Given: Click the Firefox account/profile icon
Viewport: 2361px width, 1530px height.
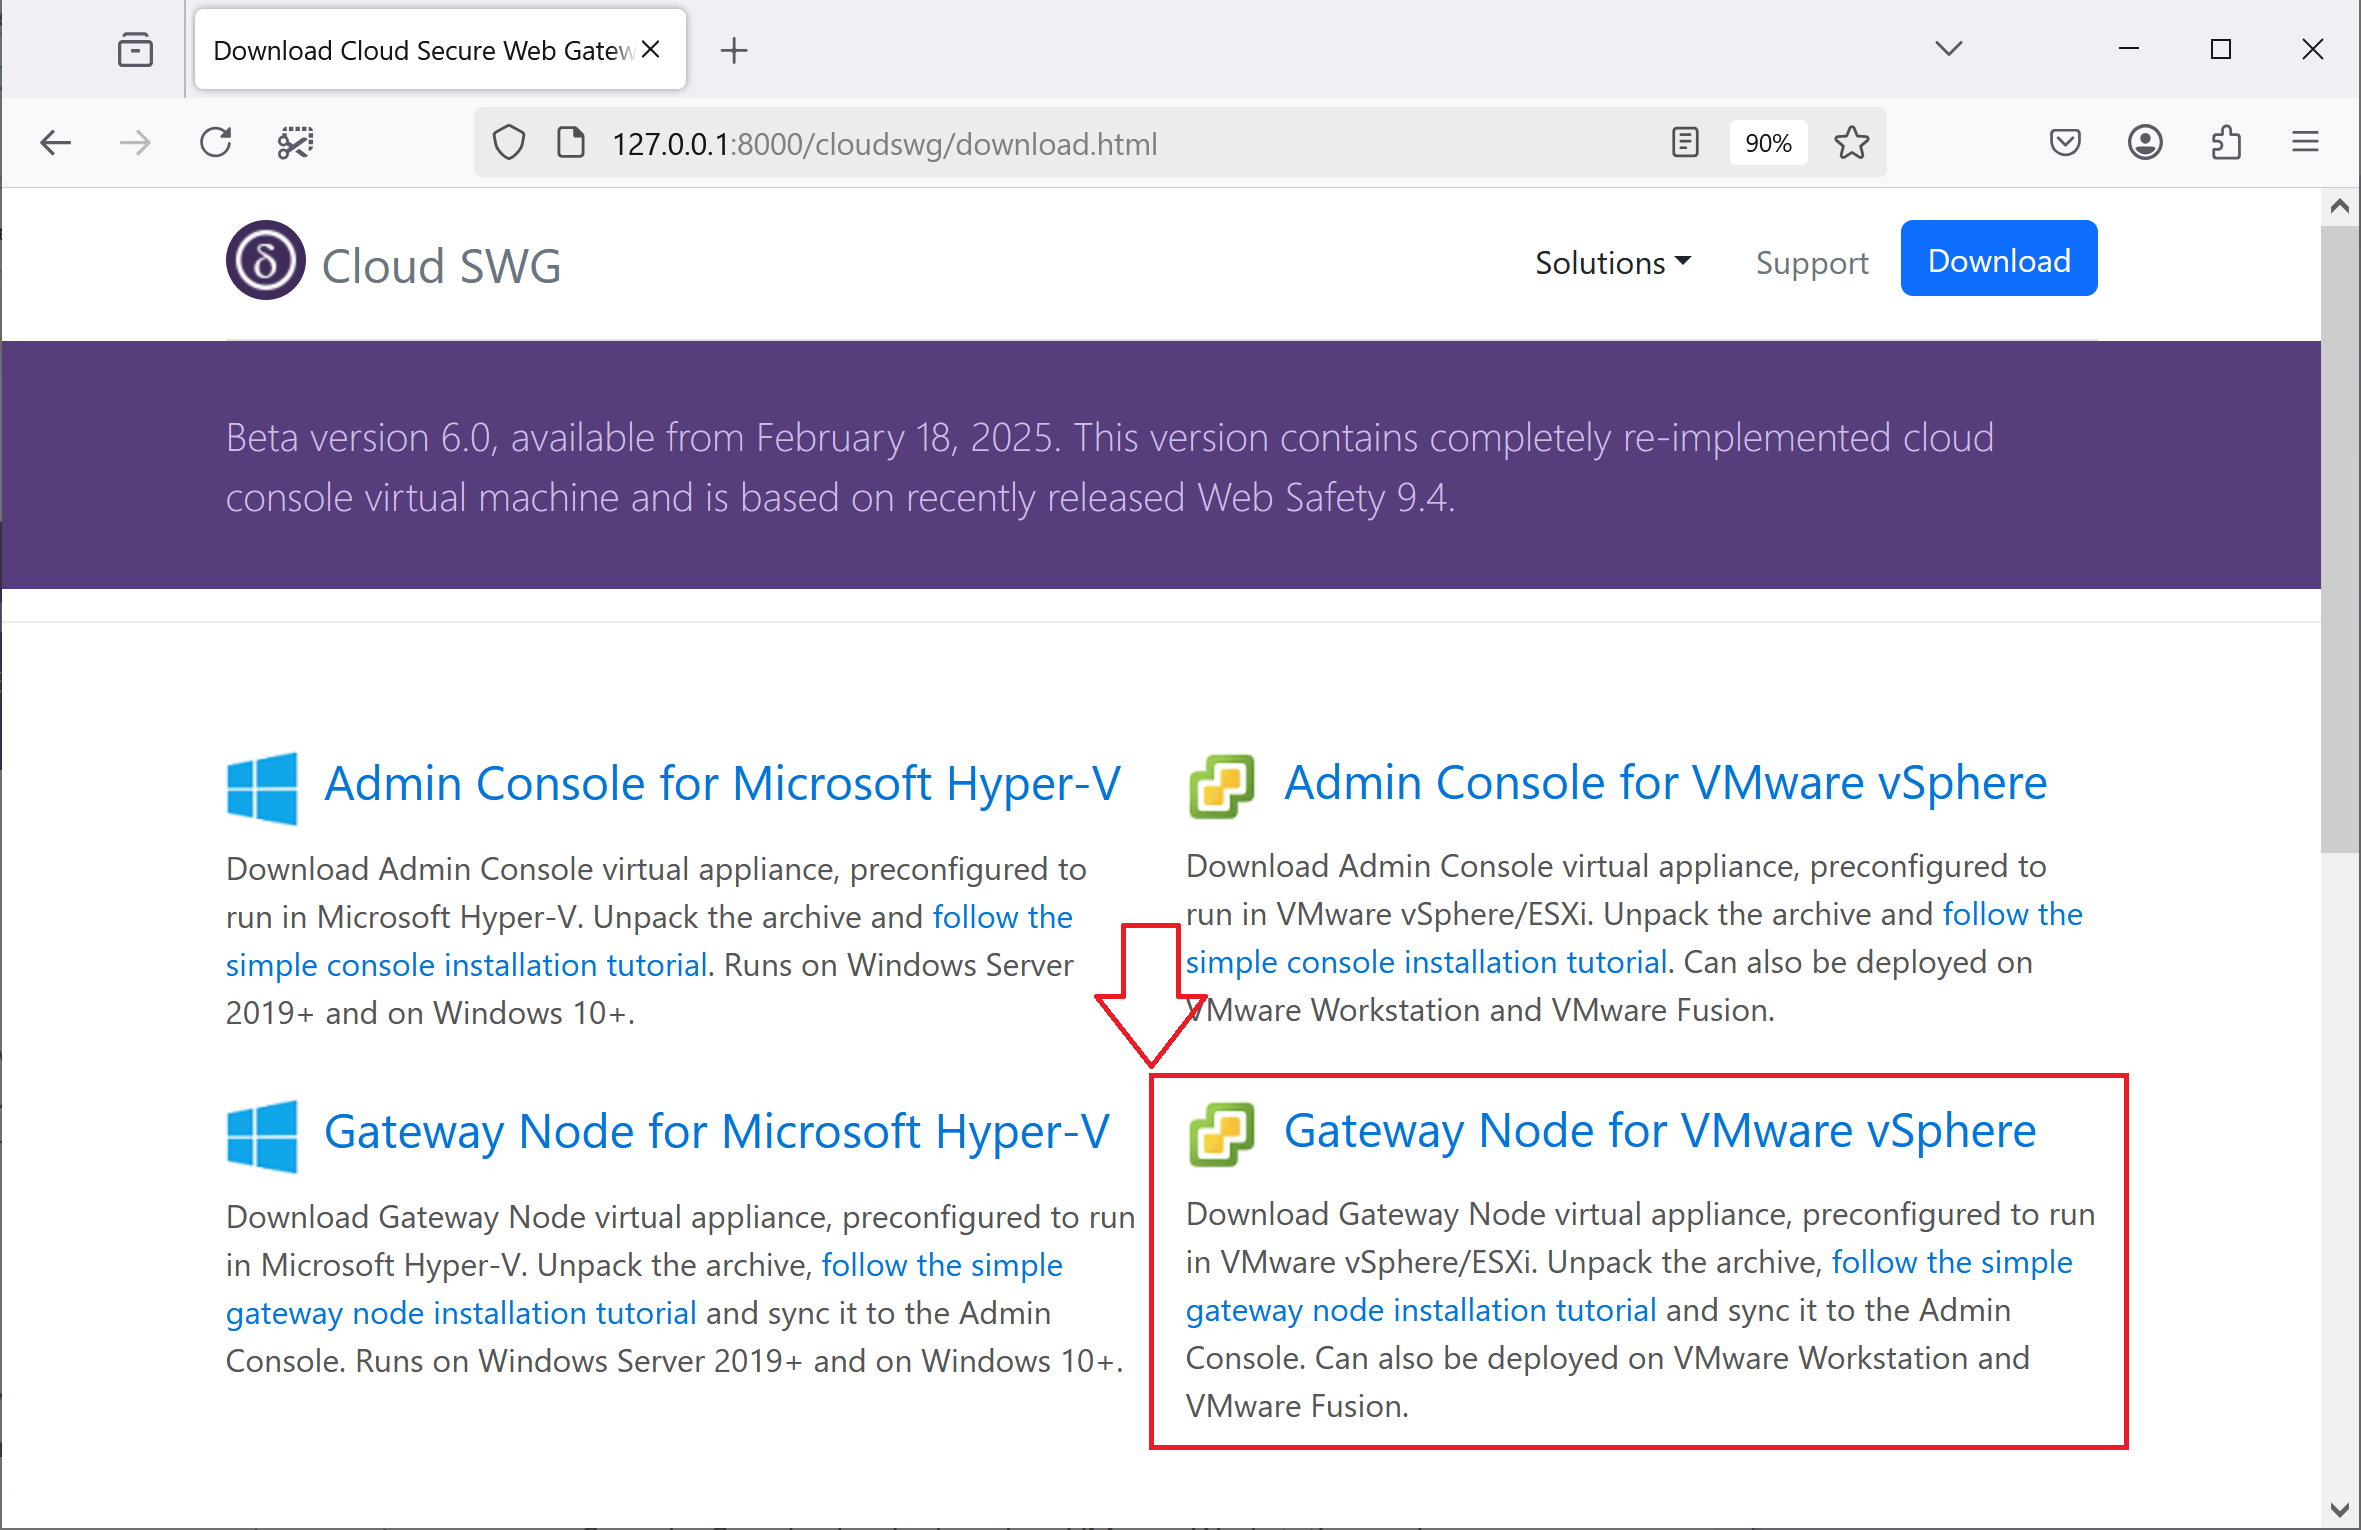Looking at the screenshot, I should 2148,143.
